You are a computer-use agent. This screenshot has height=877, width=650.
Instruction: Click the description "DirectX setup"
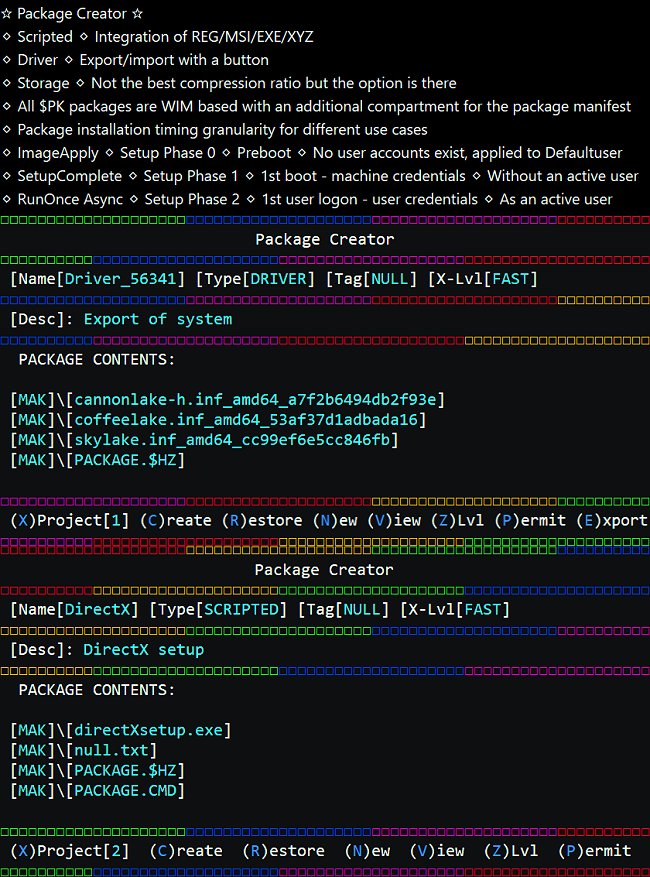[x=143, y=649]
